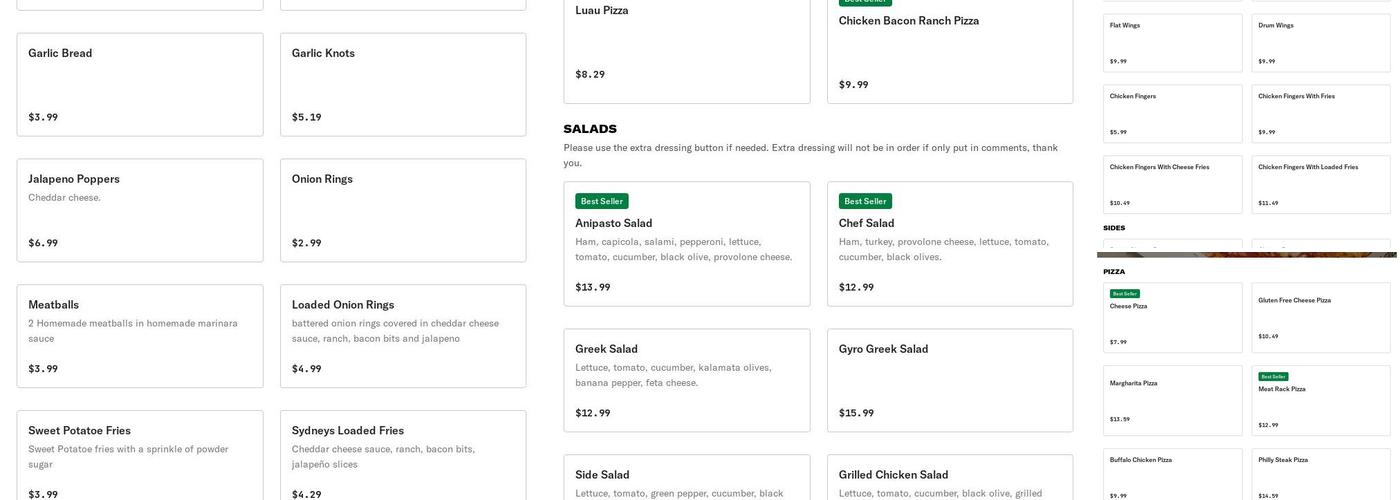Select the Garlic Bread menu item

click(140, 85)
